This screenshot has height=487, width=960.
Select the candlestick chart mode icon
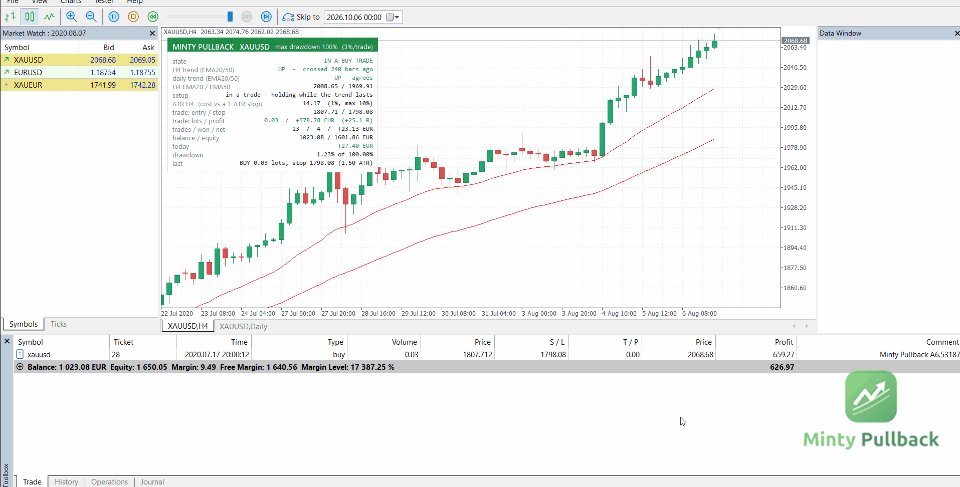coord(29,17)
